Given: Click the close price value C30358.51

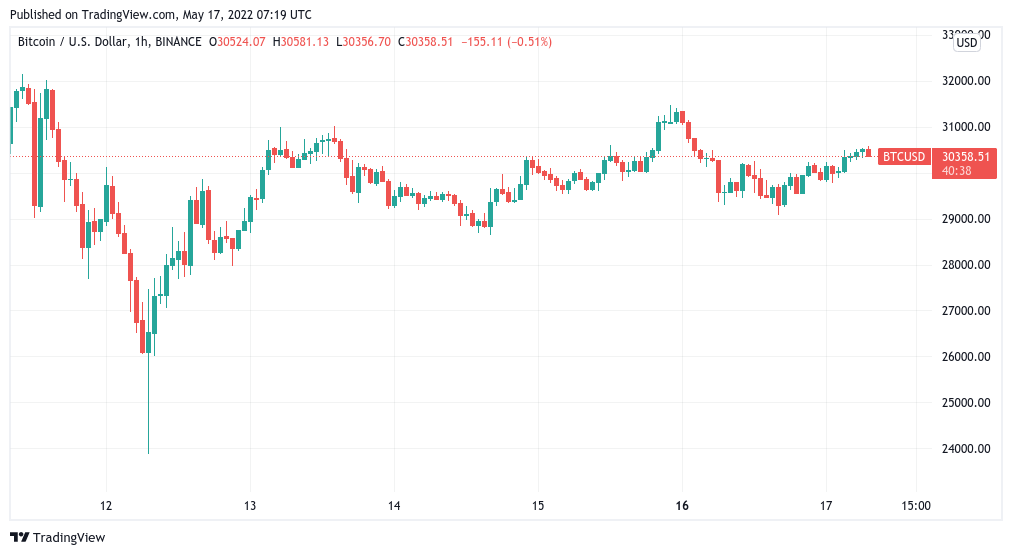Looking at the screenshot, I should 426,42.
